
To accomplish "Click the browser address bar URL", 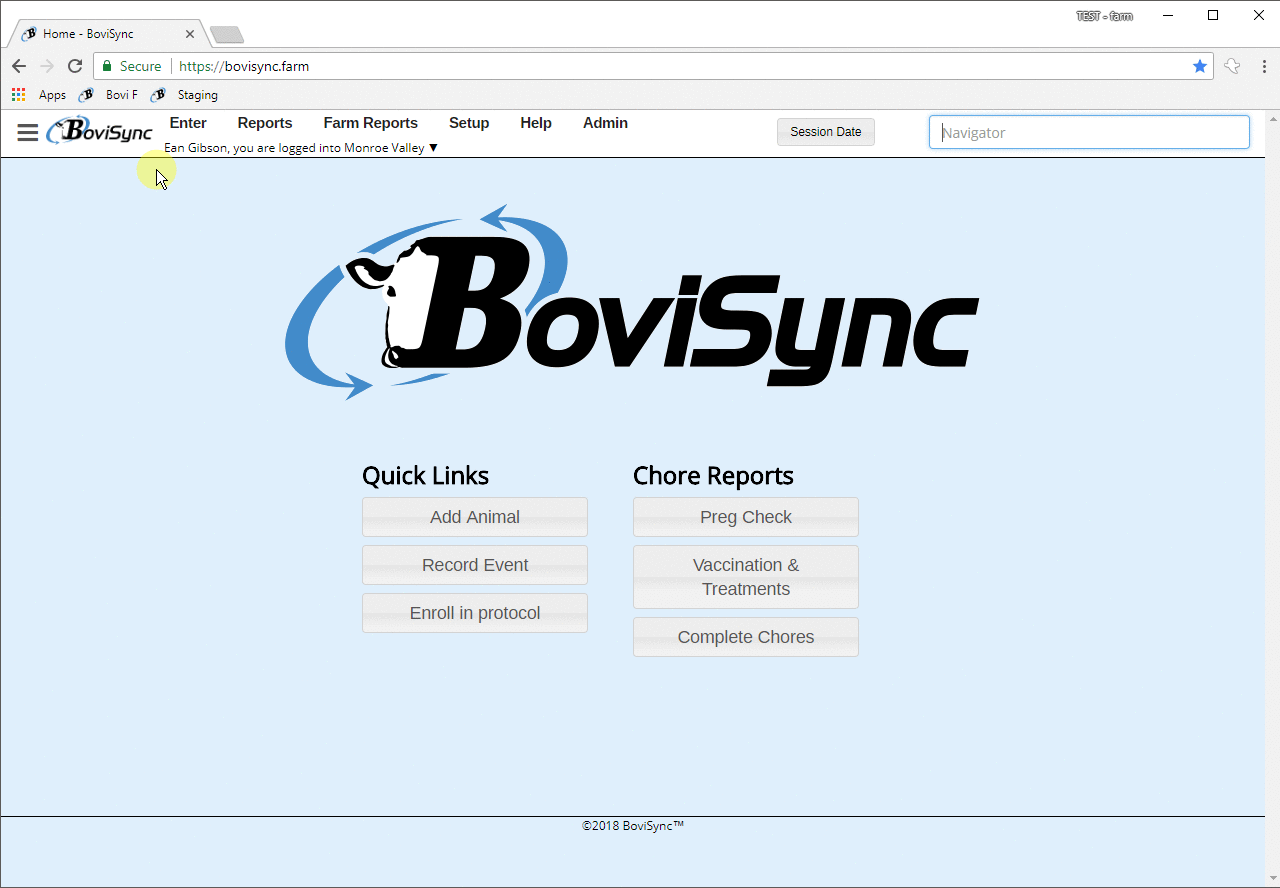I will [x=244, y=66].
